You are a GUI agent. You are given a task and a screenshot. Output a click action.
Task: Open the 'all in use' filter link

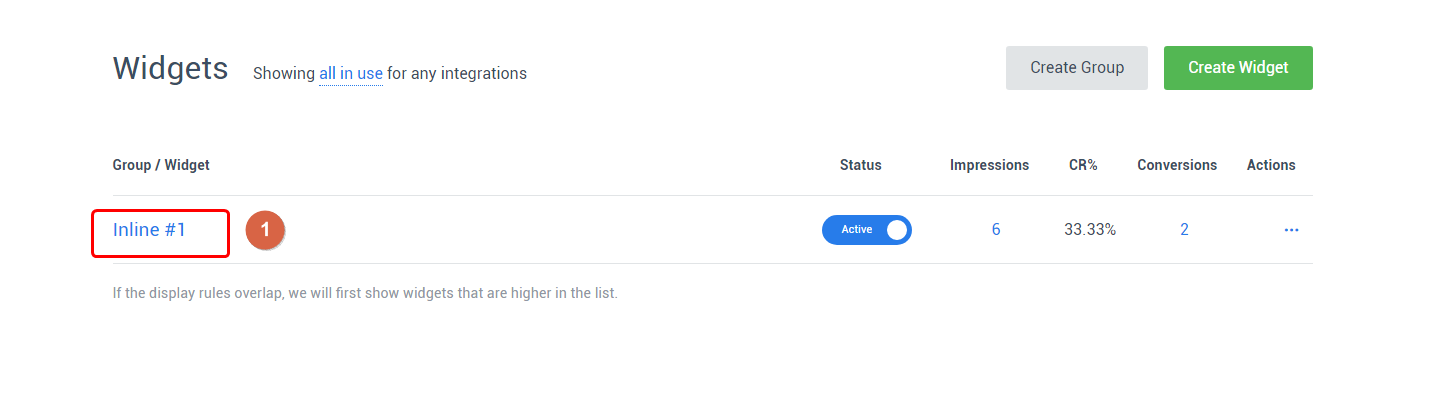pyautogui.click(x=350, y=73)
